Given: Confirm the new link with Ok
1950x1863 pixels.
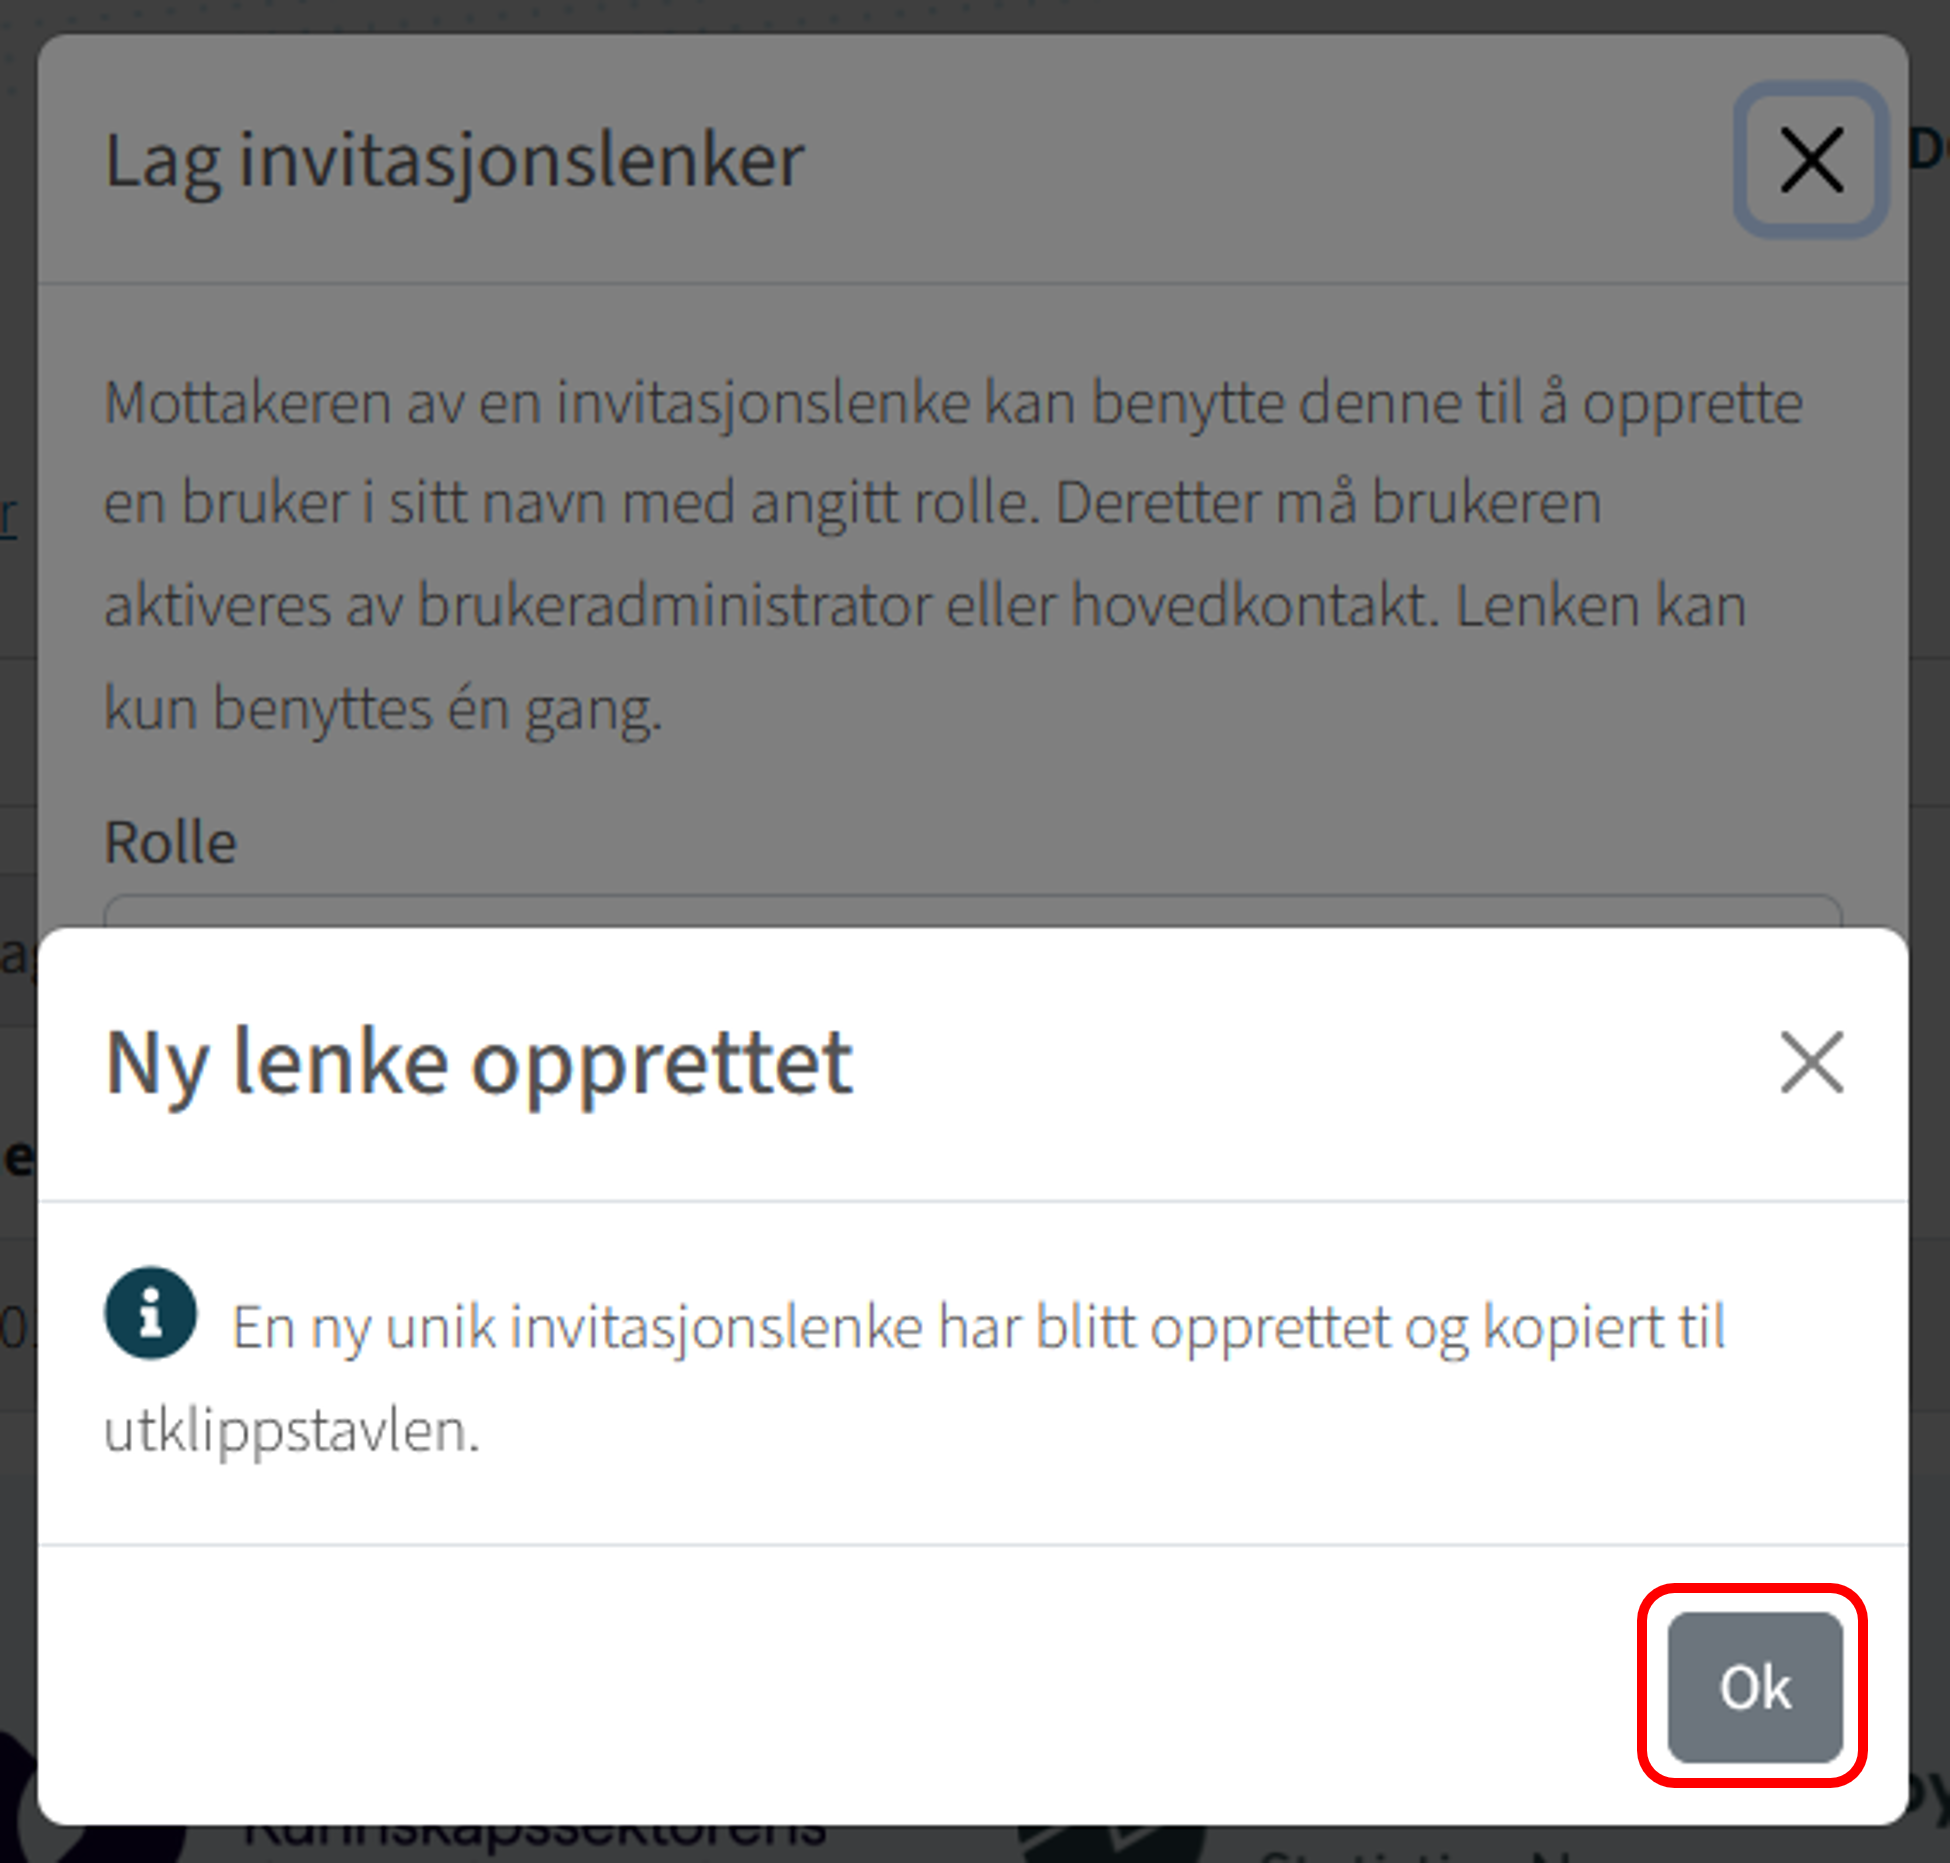Looking at the screenshot, I should (1754, 1686).
